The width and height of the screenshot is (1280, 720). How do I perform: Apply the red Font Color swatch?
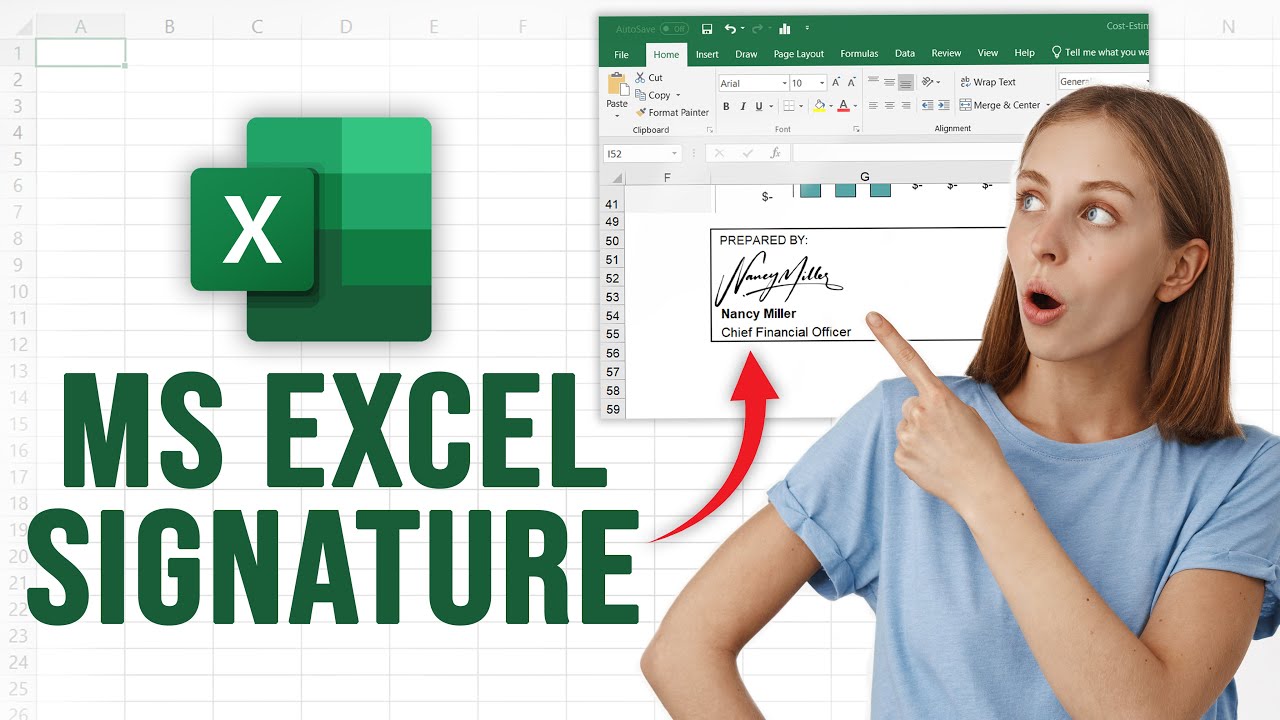845,105
